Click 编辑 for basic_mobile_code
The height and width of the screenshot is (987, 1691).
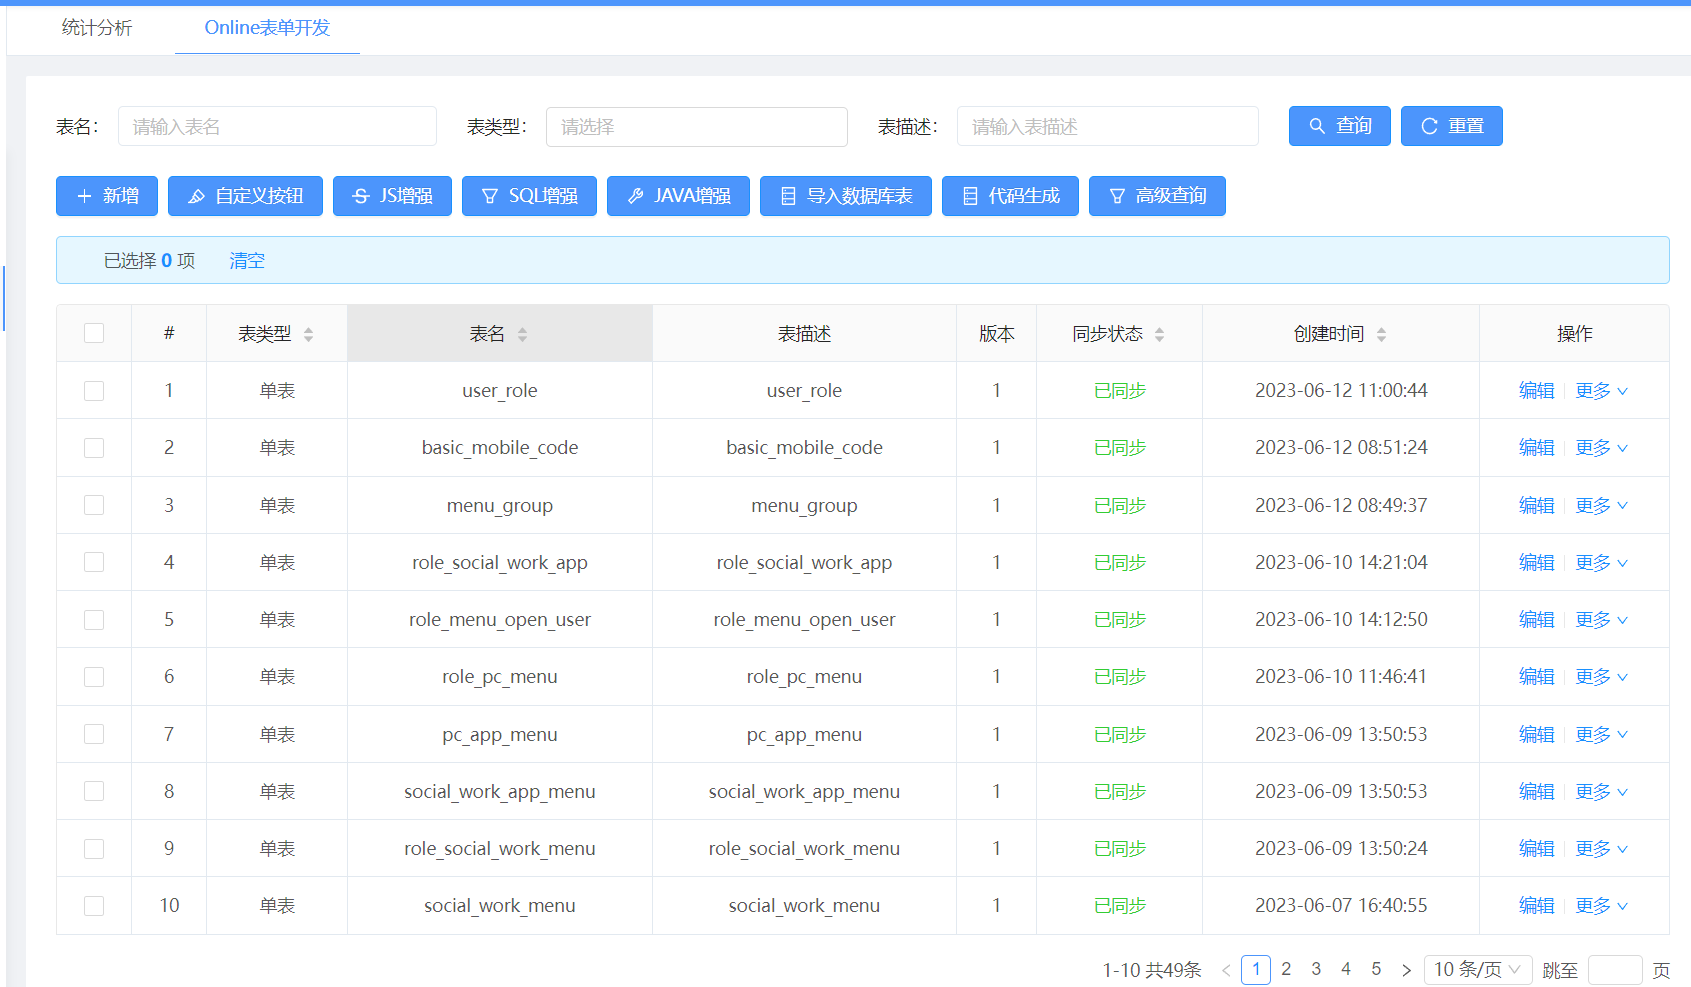tap(1536, 448)
